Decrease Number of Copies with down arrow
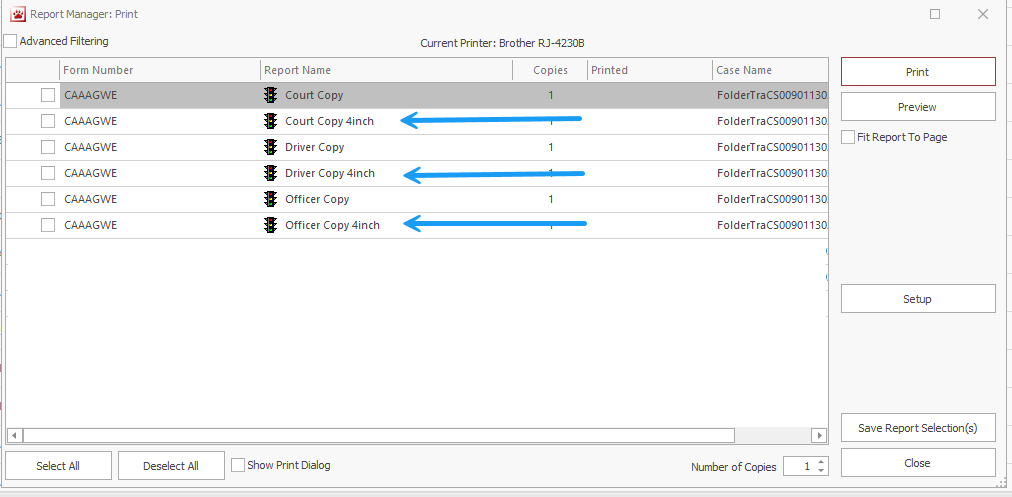This screenshot has height=497, width=1012. click(x=822, y=471)
